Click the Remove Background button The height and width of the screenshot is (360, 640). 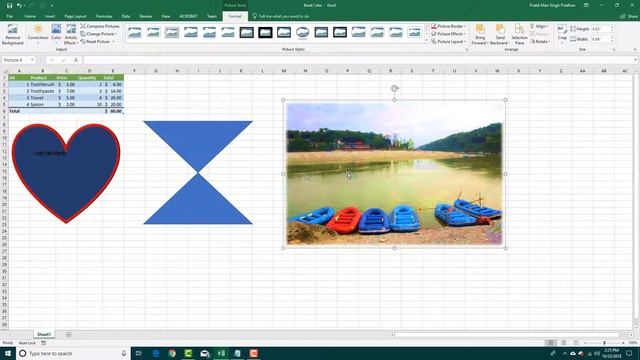[x=13, y=34]
